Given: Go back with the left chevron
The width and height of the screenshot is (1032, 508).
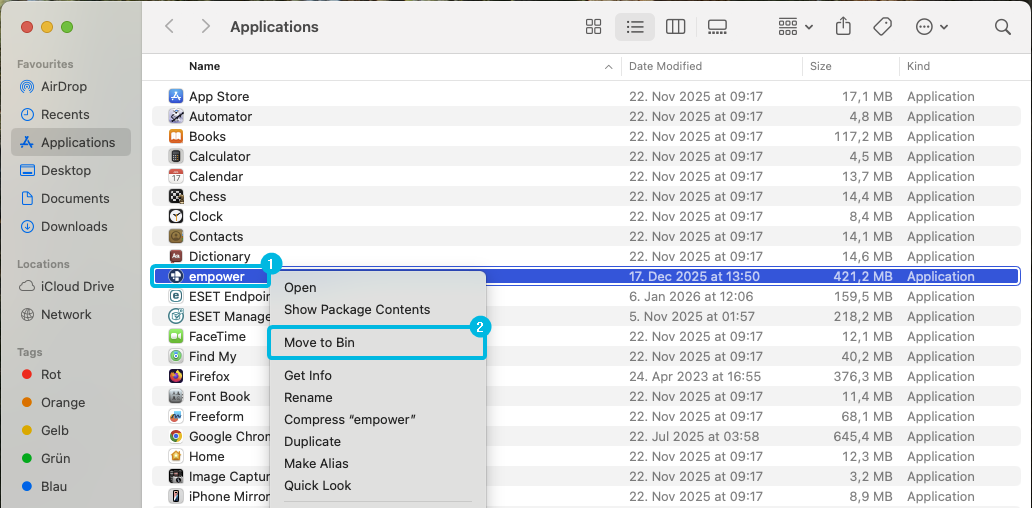Looking at the screenshot, I should coord(169,26).
